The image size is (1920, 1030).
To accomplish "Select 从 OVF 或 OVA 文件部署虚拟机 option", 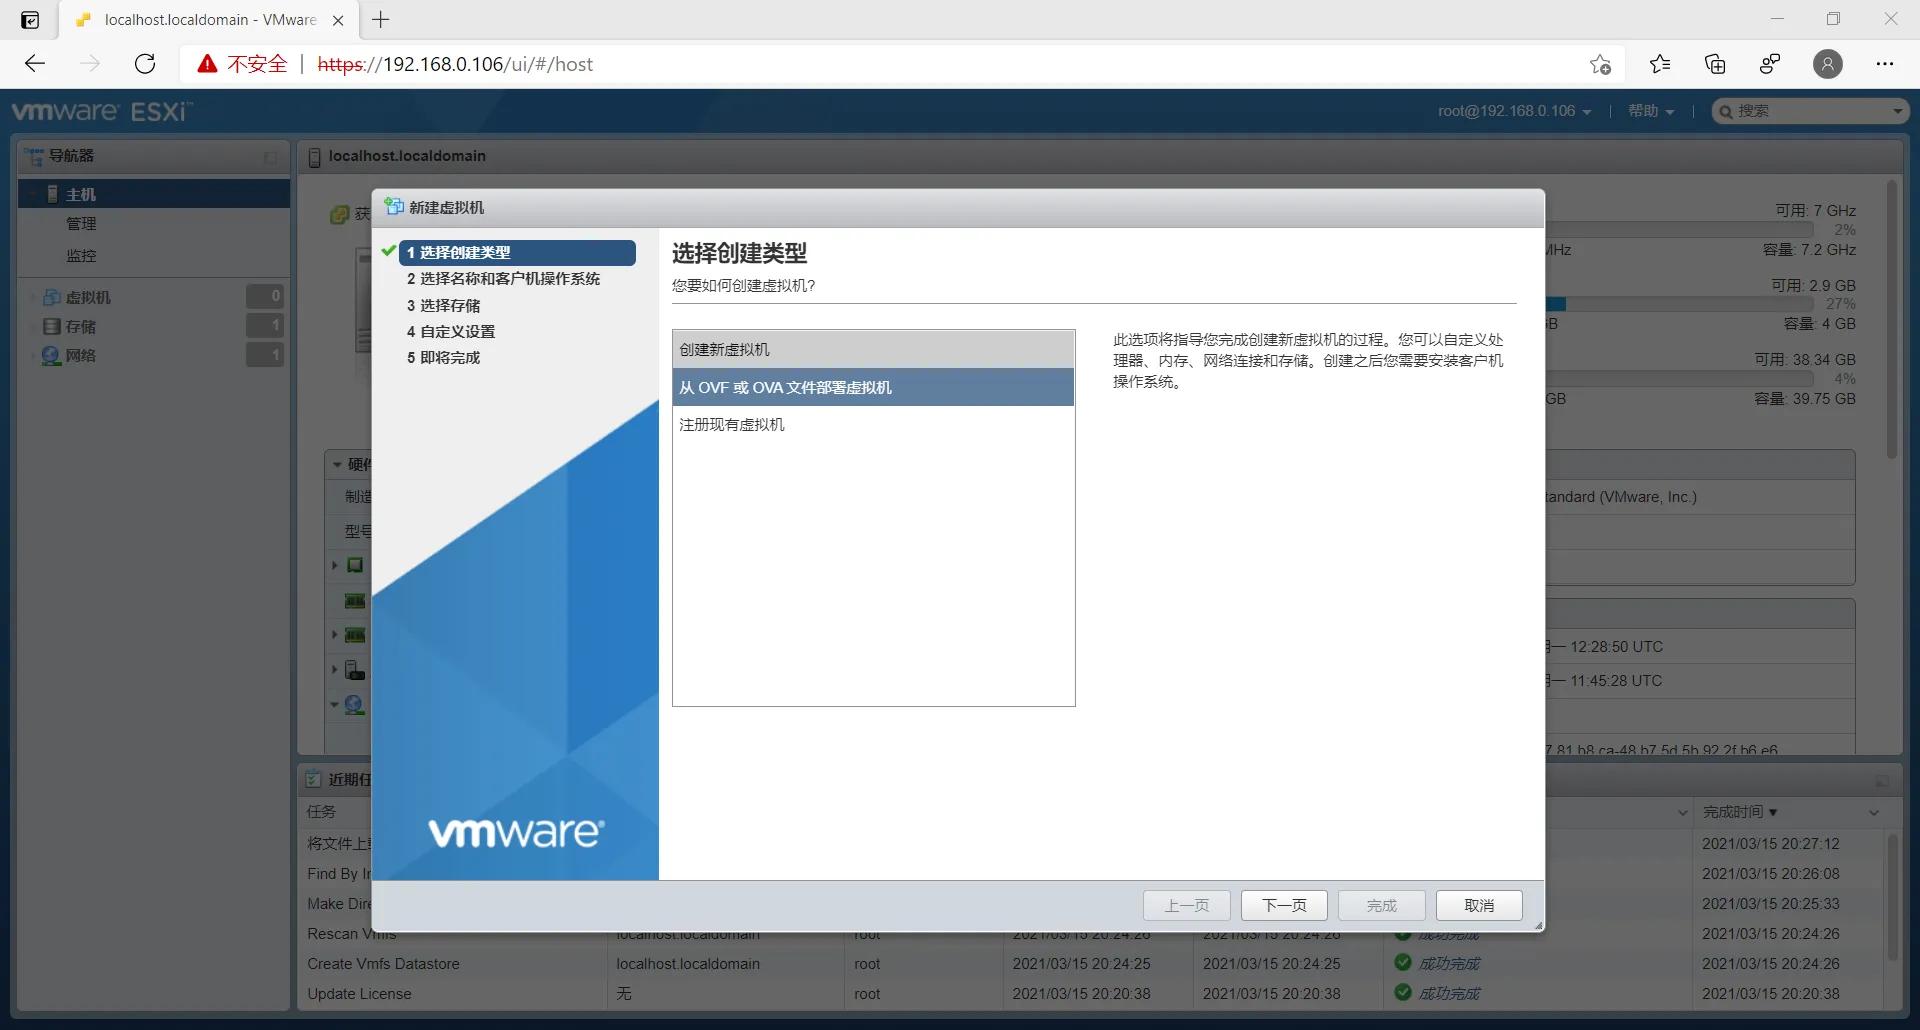I will point(785,387).
